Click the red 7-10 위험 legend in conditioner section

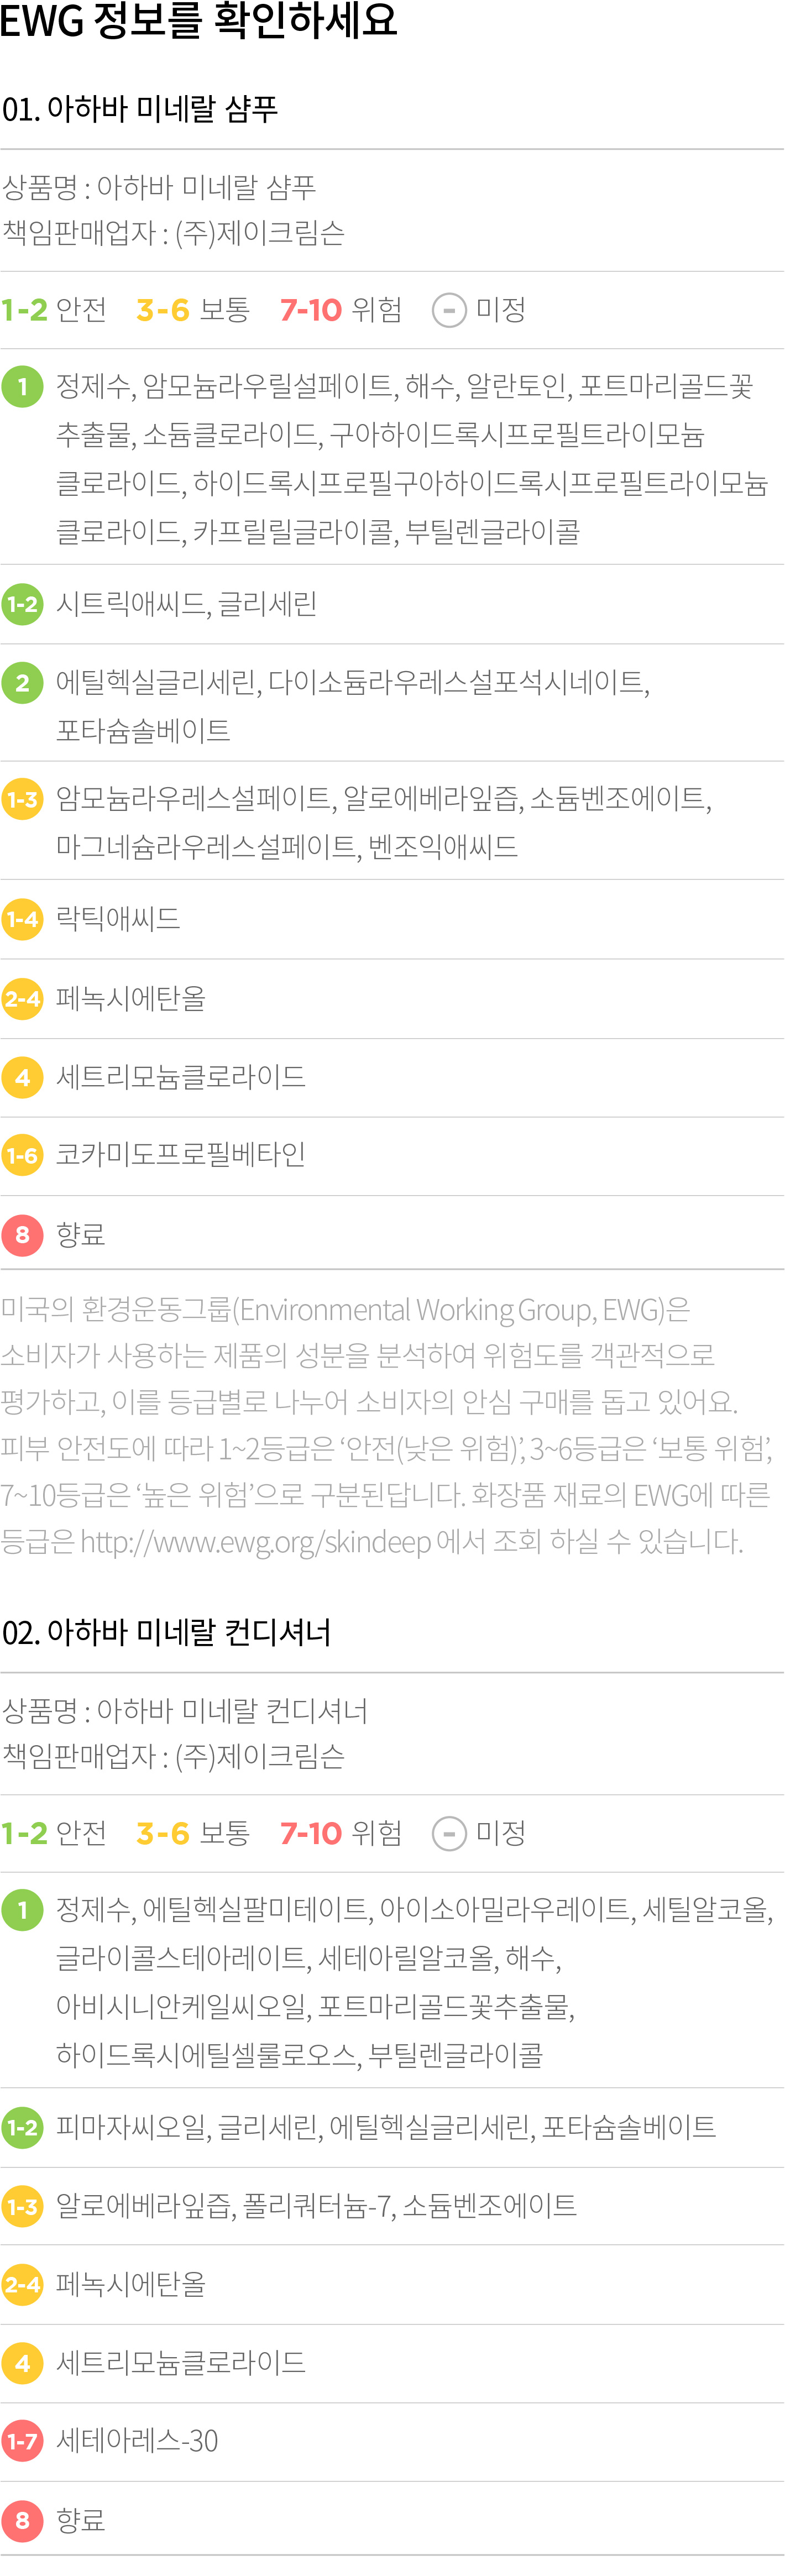pyautogui.click(x=341, y=1833)
